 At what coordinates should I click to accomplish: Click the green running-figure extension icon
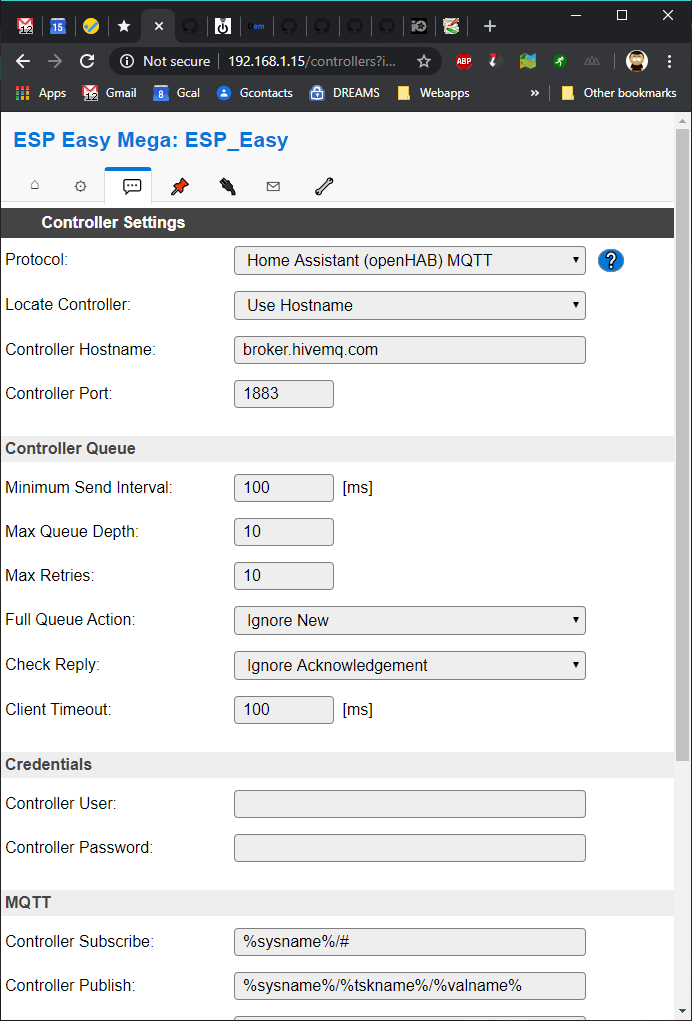click(x=560, y=61)
